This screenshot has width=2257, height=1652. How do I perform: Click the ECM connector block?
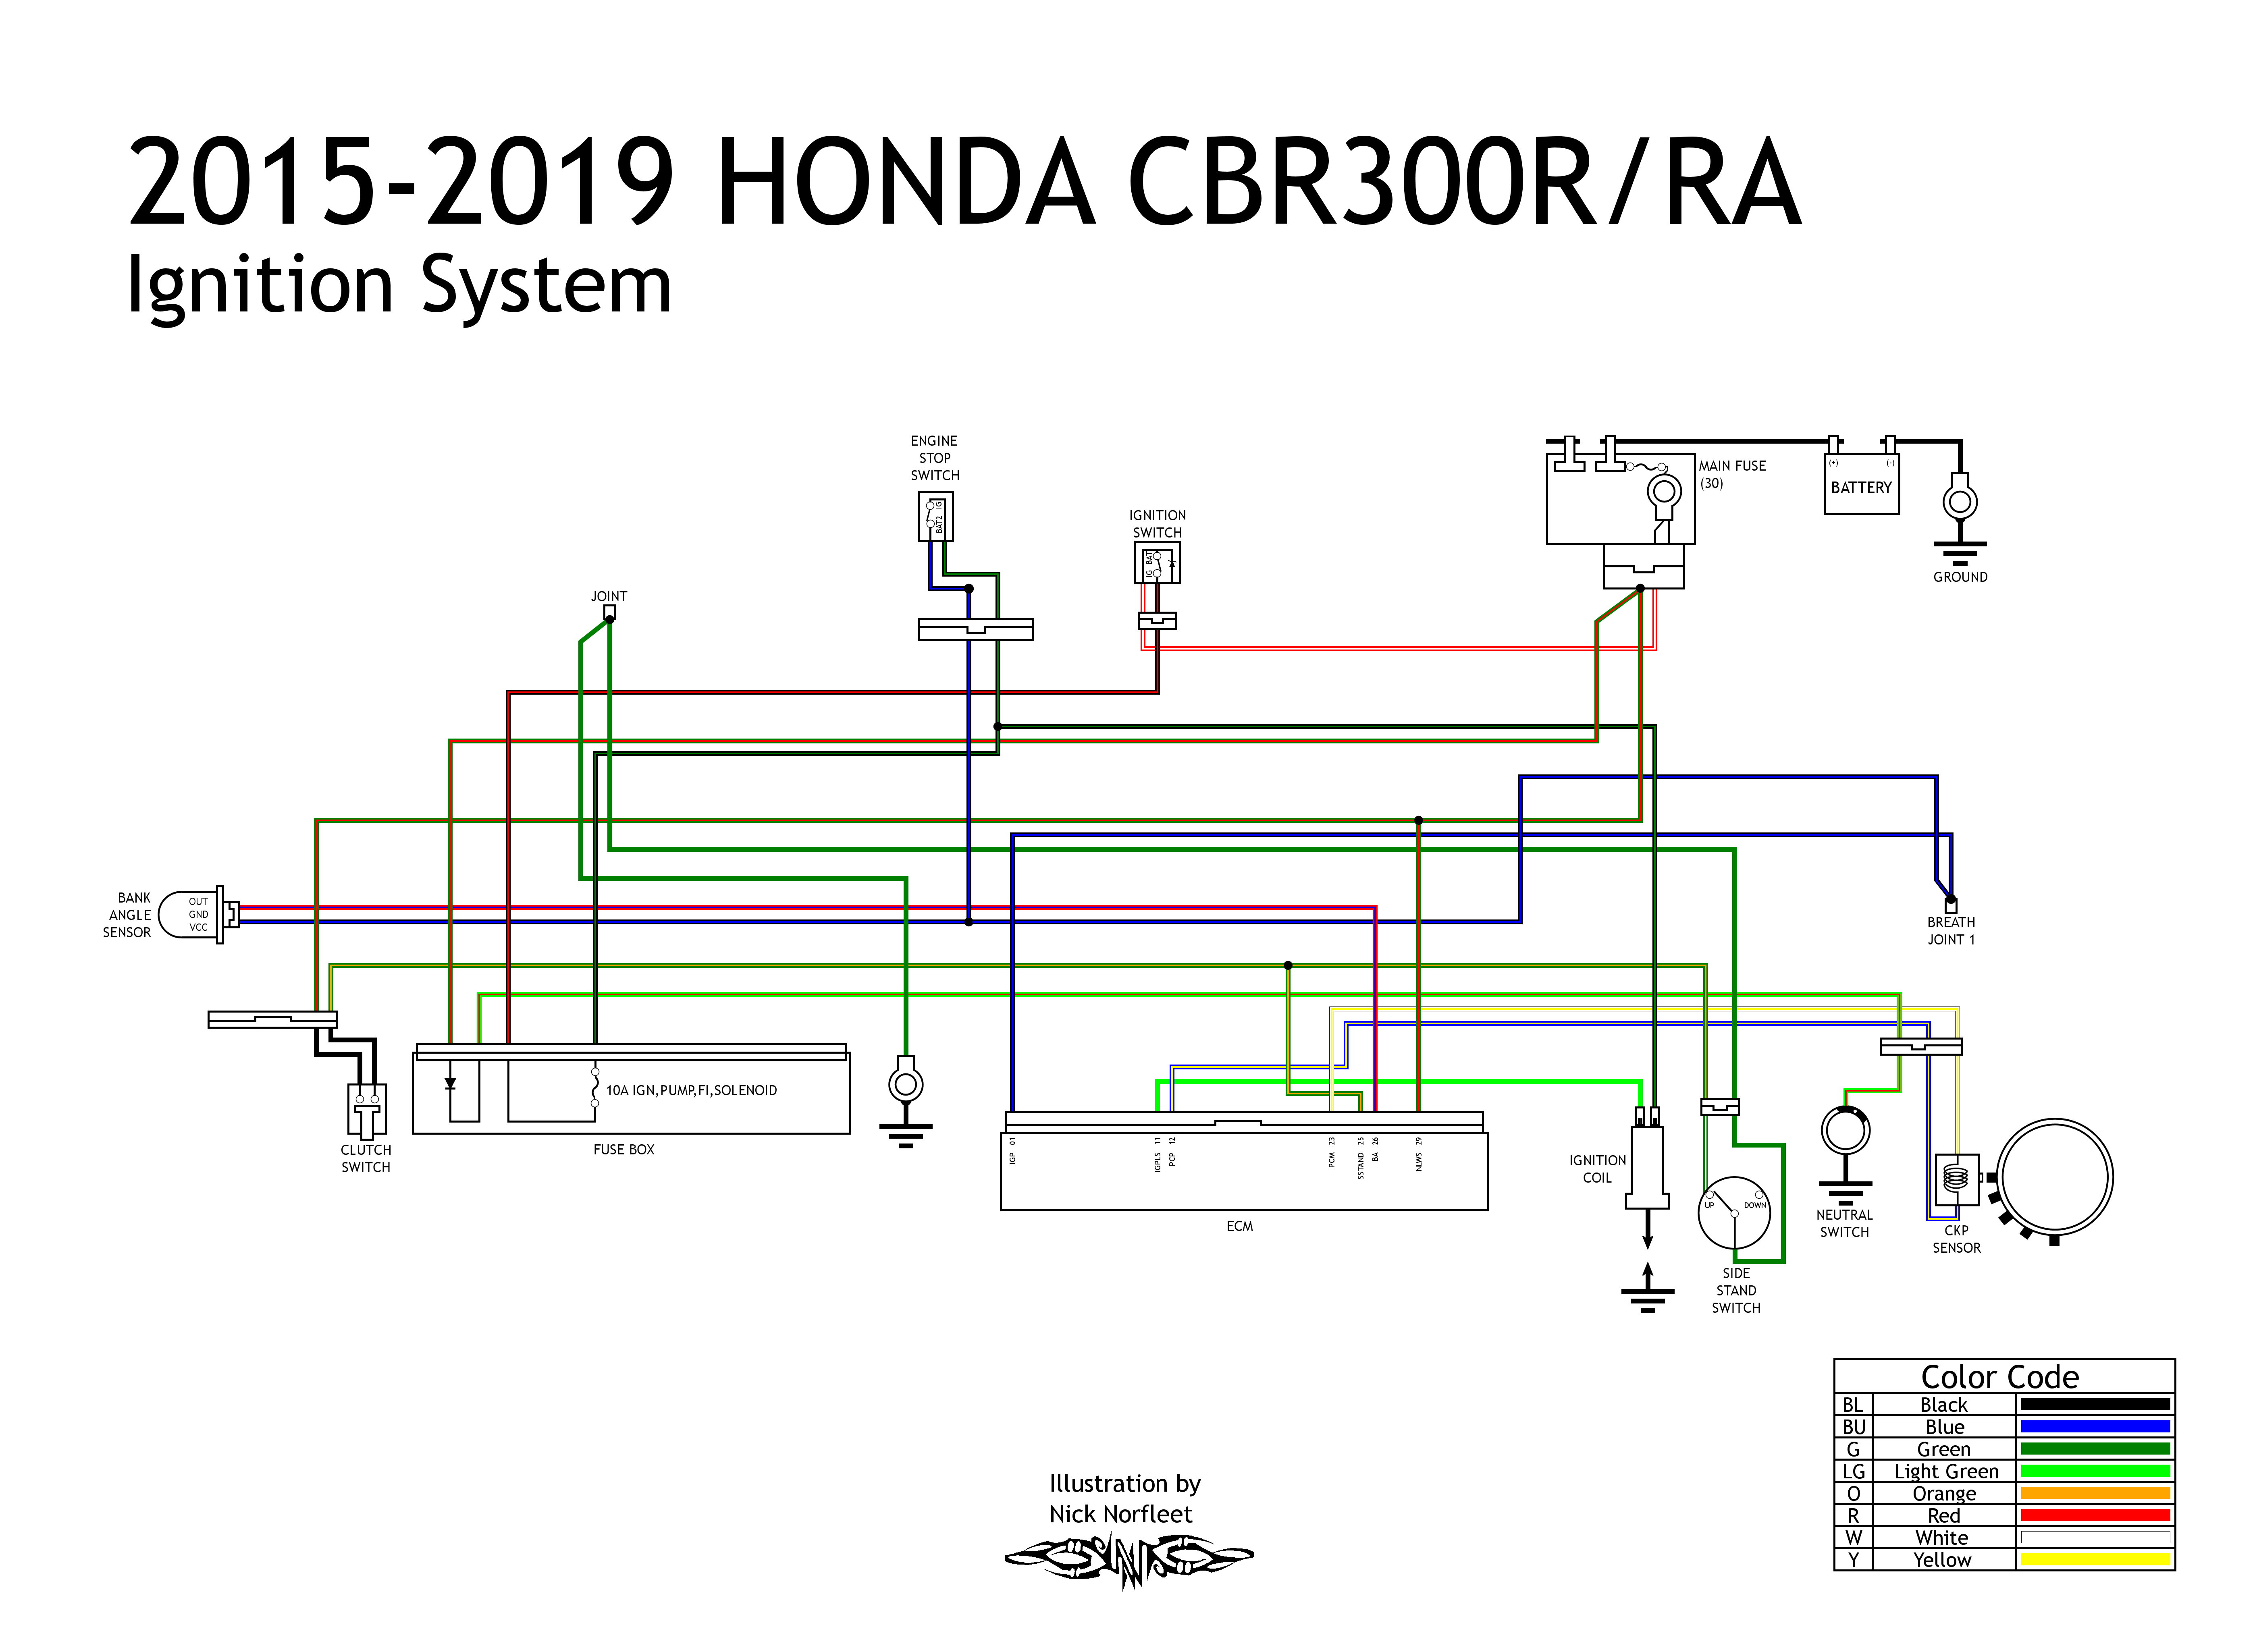point(1244,1161)
